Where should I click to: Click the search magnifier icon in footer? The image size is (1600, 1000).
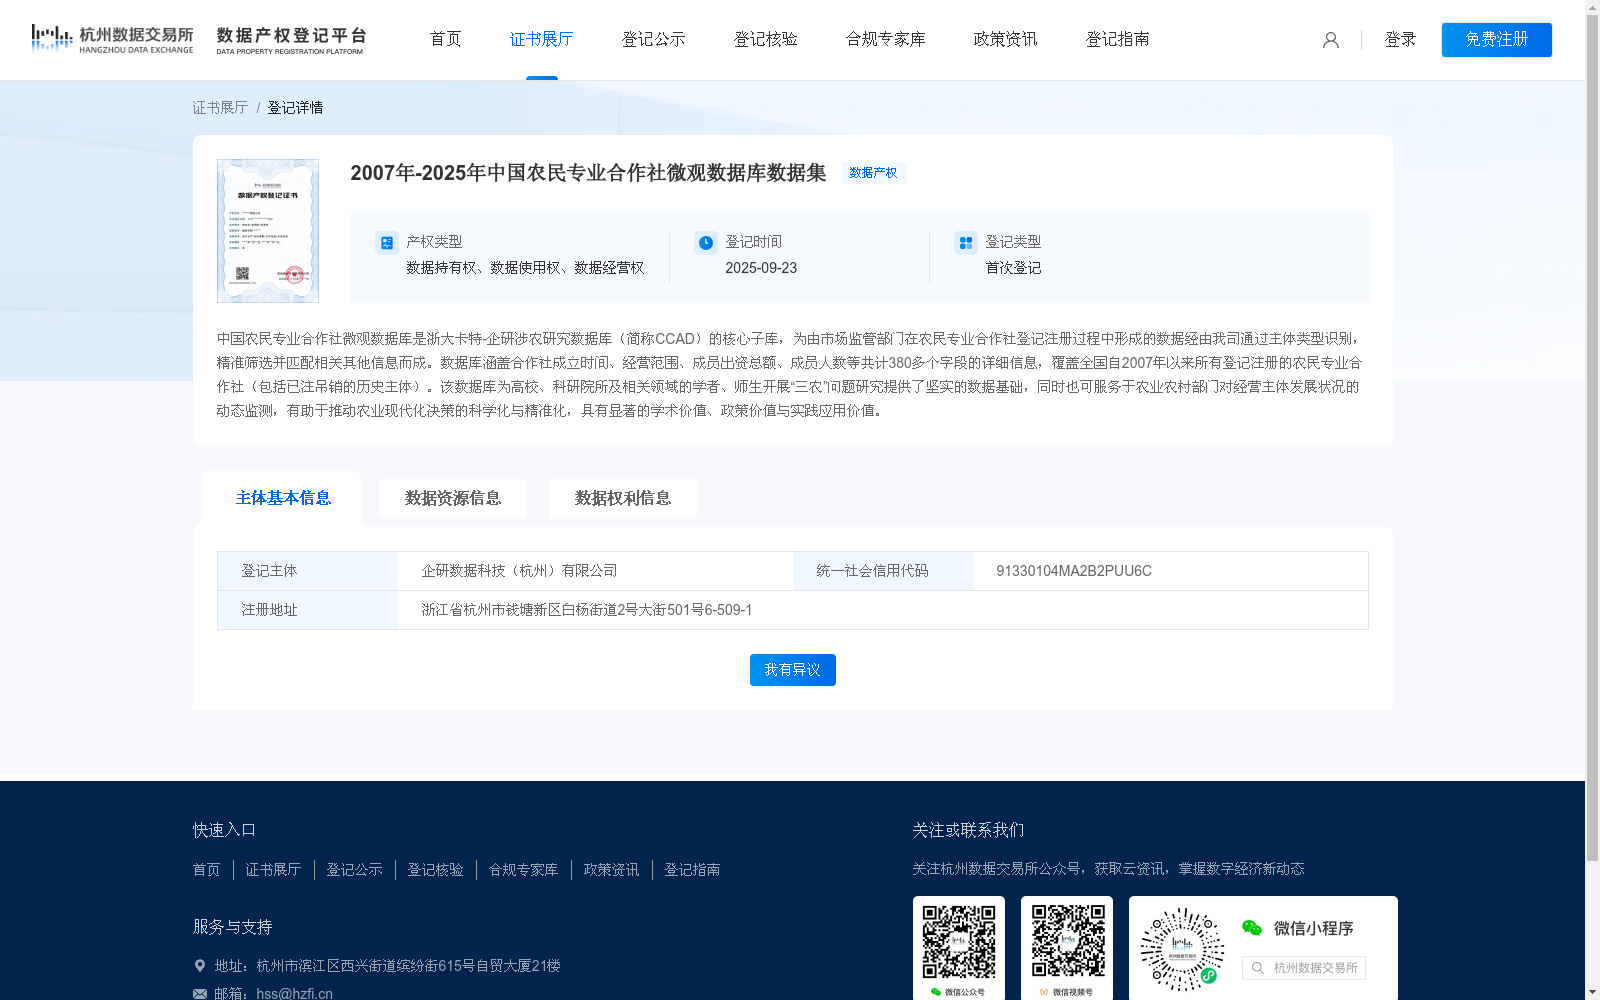point(1258,968)
